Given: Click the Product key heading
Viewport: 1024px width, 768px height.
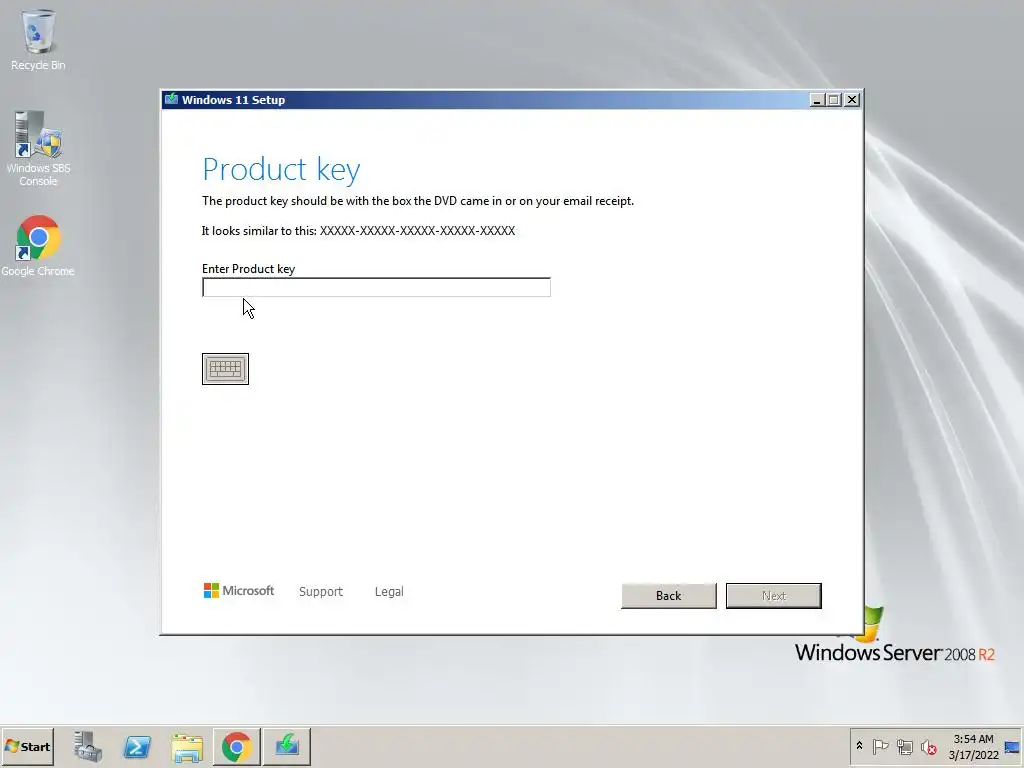Looking at the screenshot, I should pos(281,169).
